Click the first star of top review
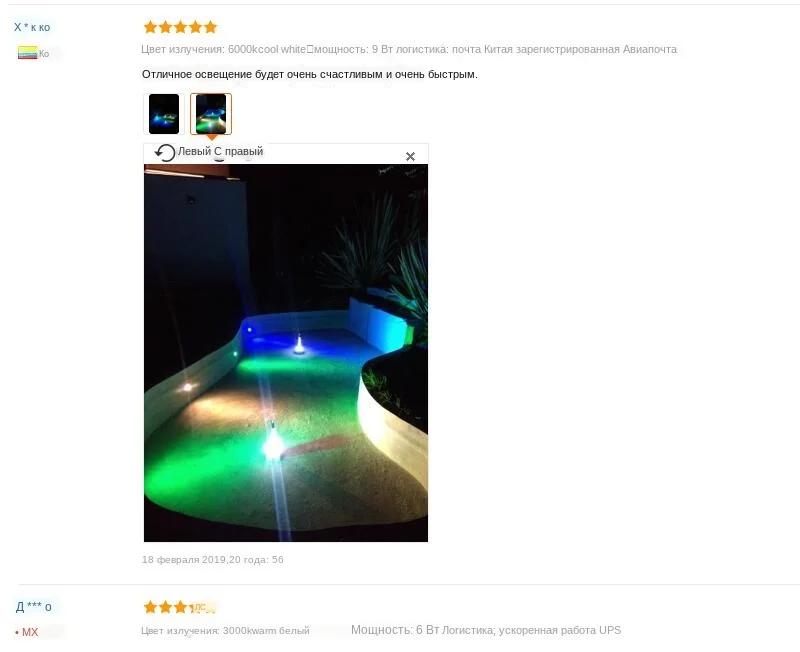 coord(150,27)
